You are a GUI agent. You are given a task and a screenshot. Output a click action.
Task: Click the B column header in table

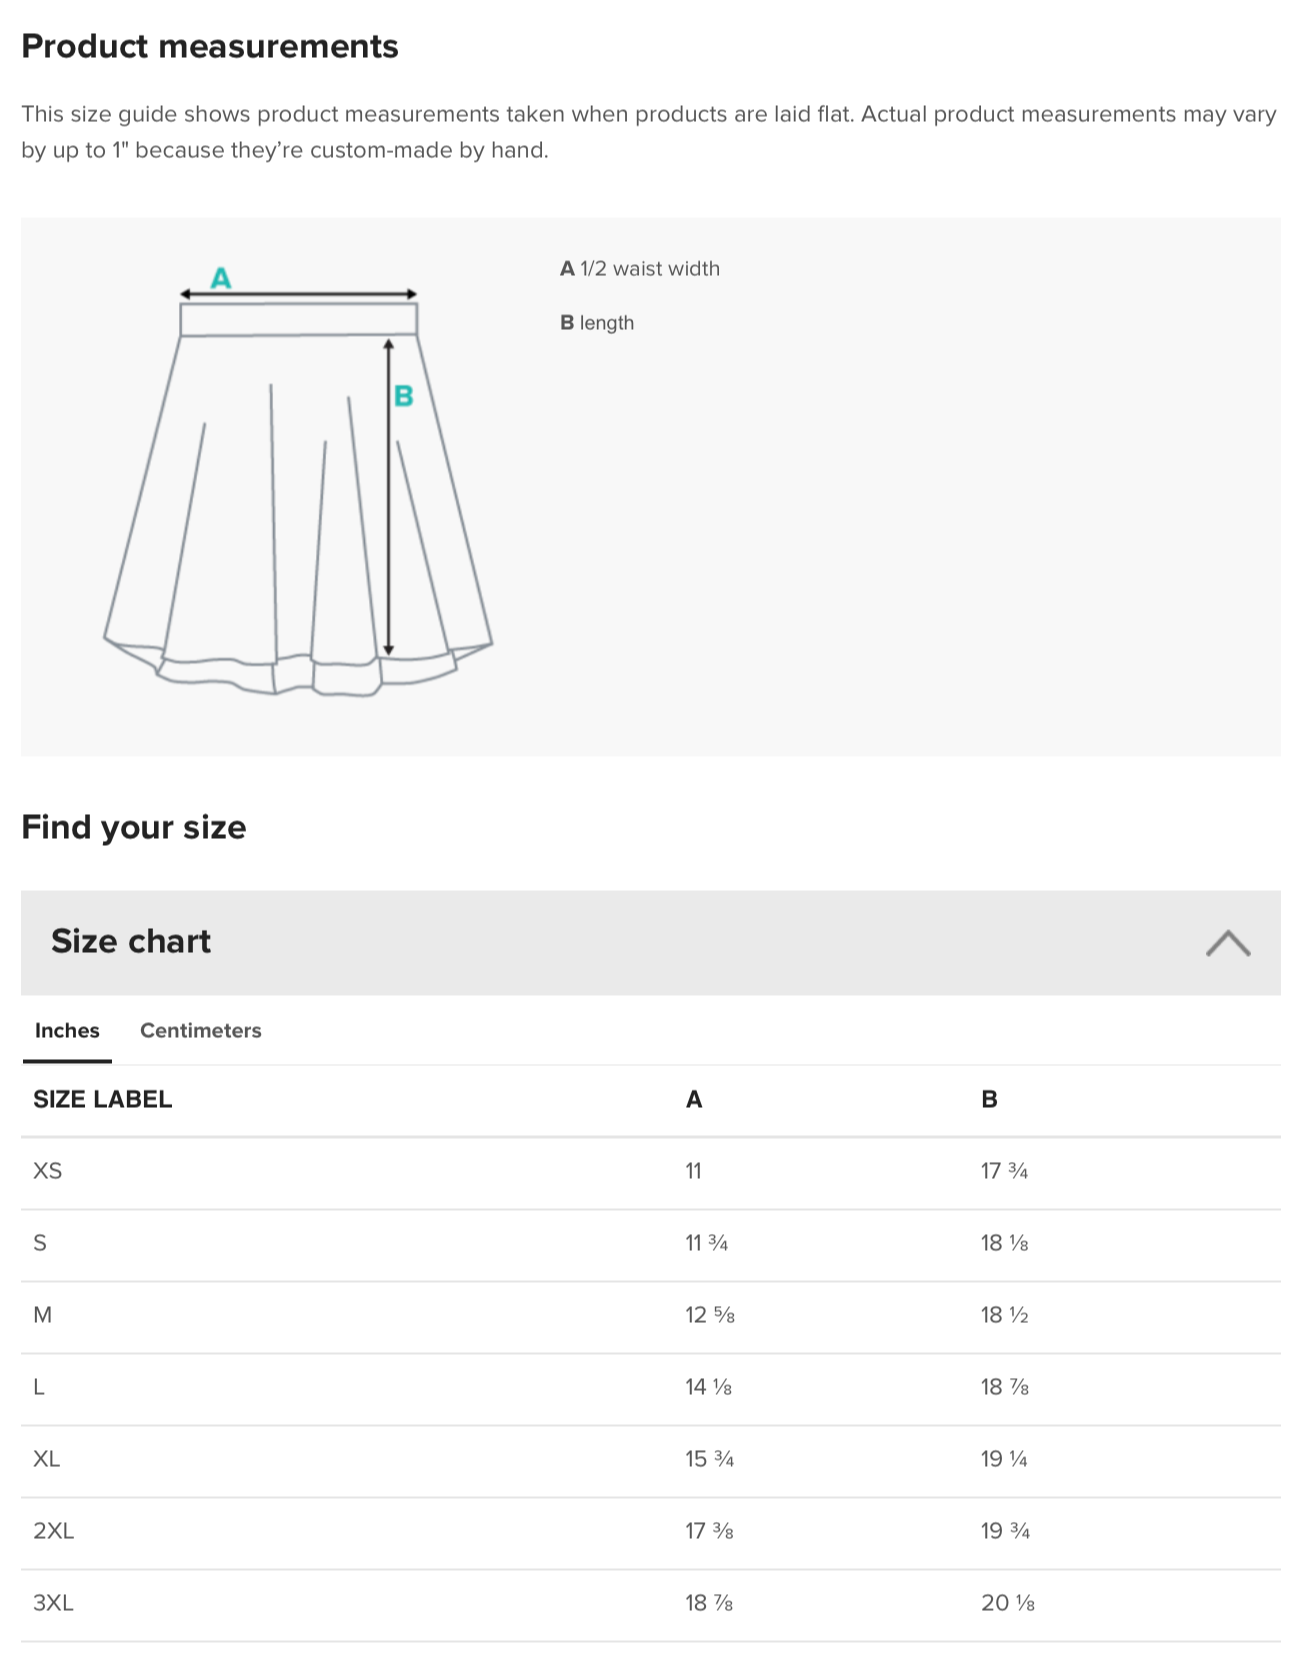(989, 1099)
